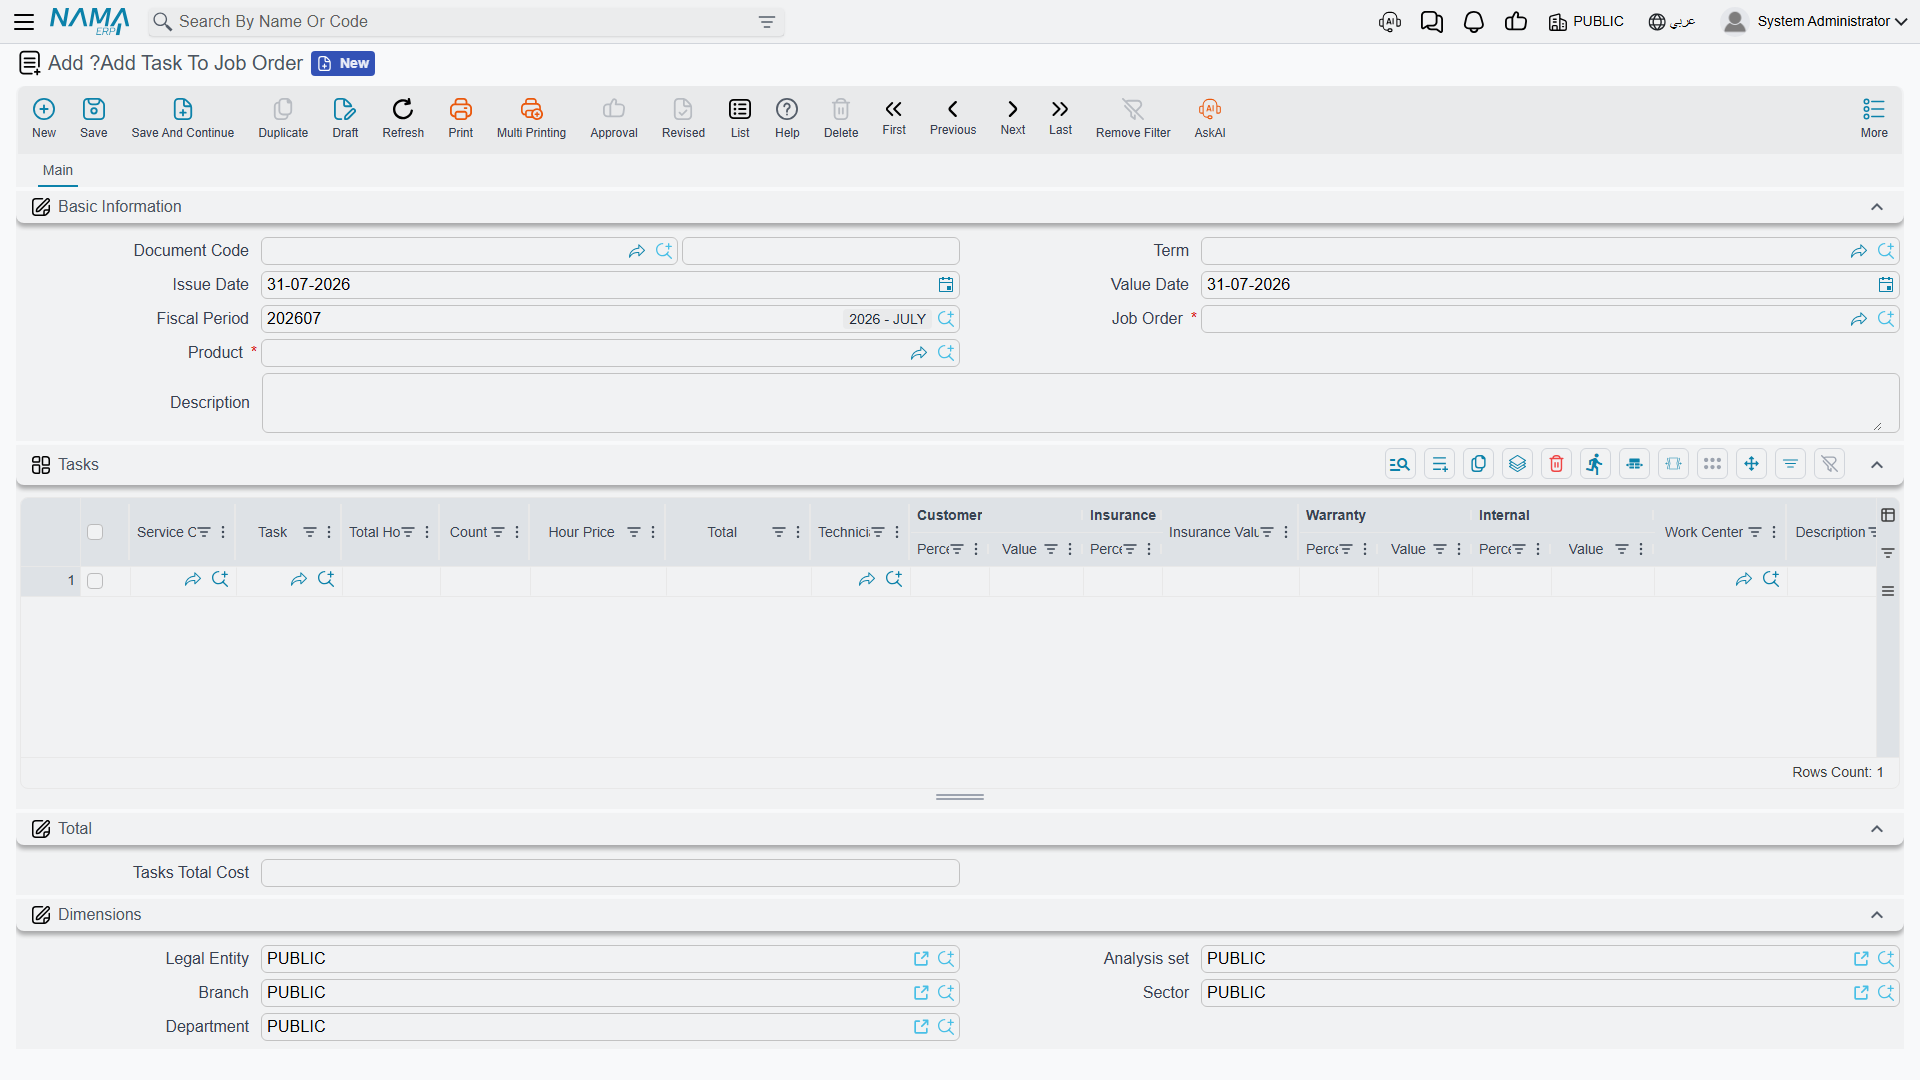The height and width of the screenshot is (1080, 1920).
Task: Click the Tasks Total Cost field
Action: pos(610,873)
